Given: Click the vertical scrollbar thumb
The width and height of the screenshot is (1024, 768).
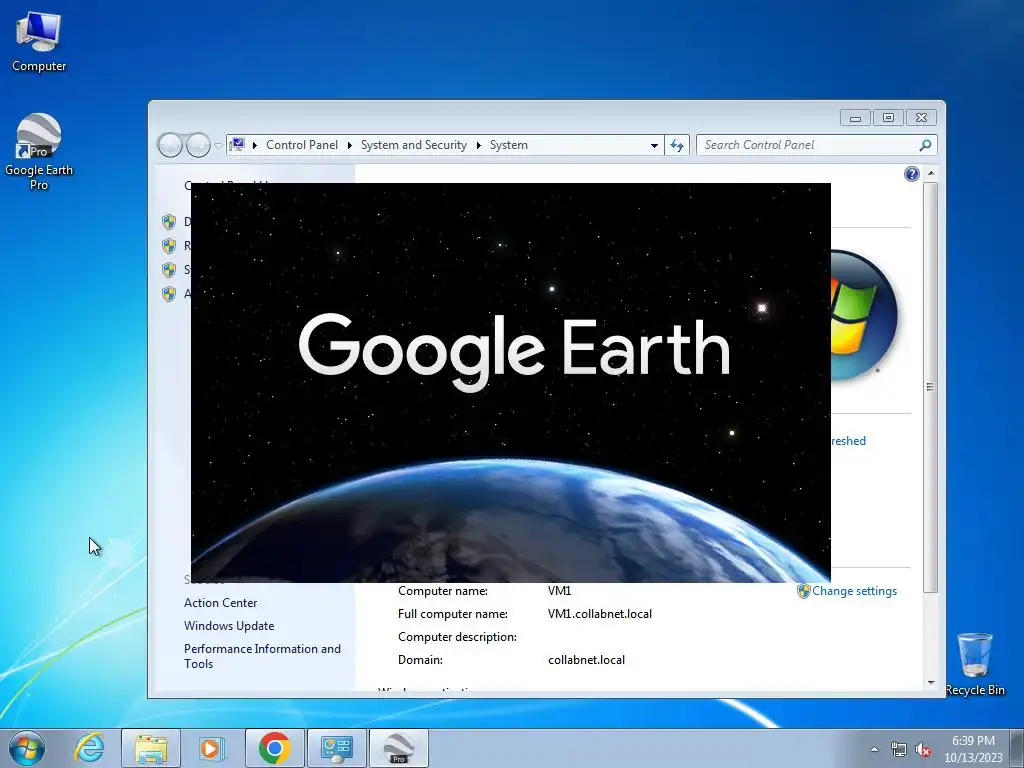Looking at the screenshot, I should [x=931, y=387].
